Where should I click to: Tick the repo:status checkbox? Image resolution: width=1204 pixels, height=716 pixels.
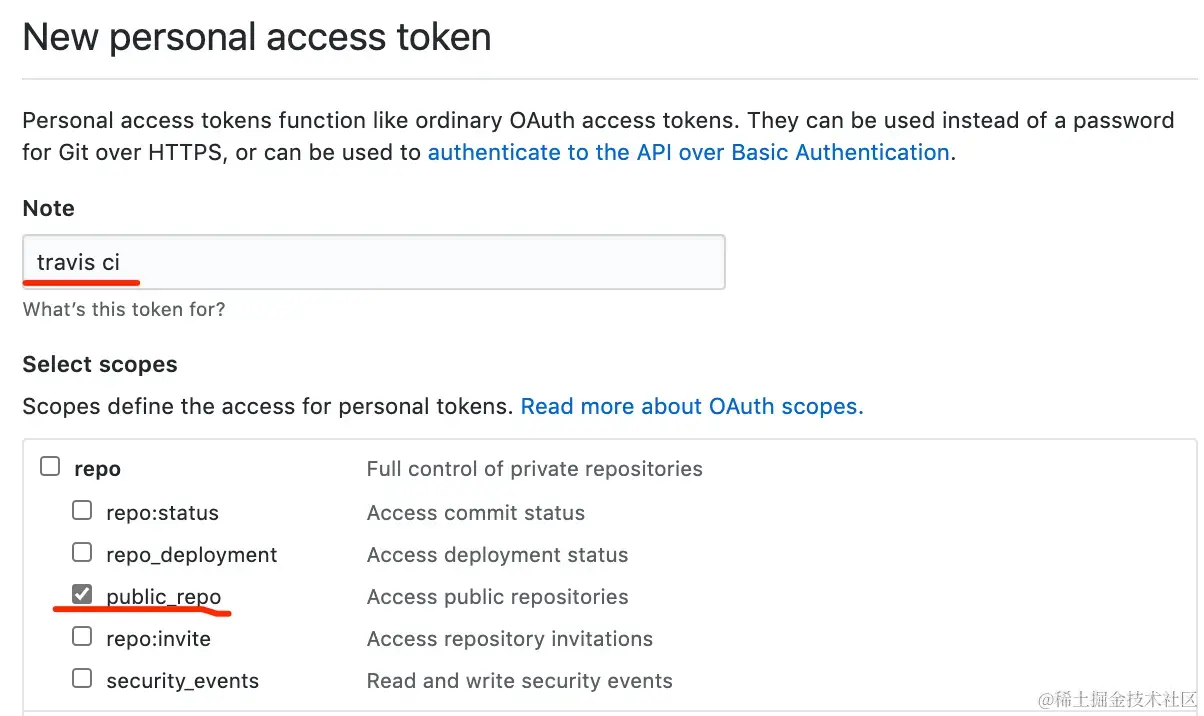[82, 511]
